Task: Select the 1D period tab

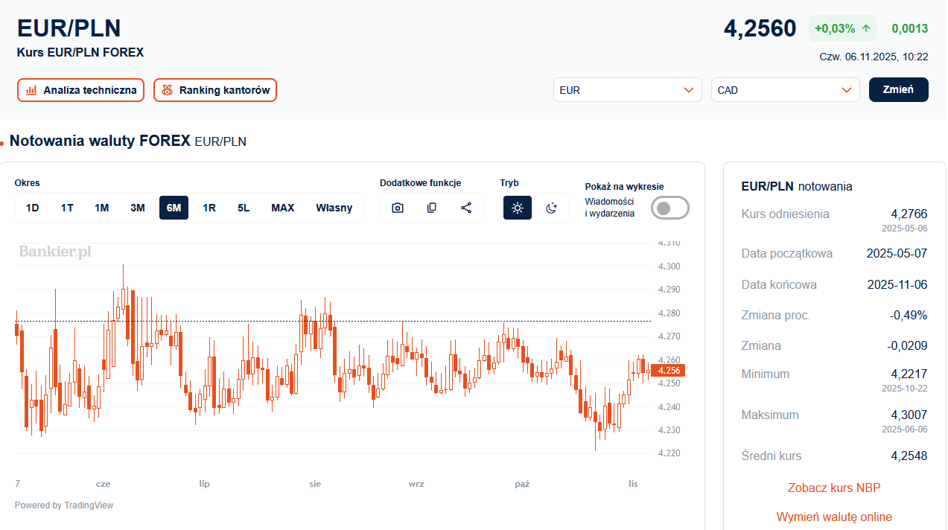Action: [x=32, y=208]
